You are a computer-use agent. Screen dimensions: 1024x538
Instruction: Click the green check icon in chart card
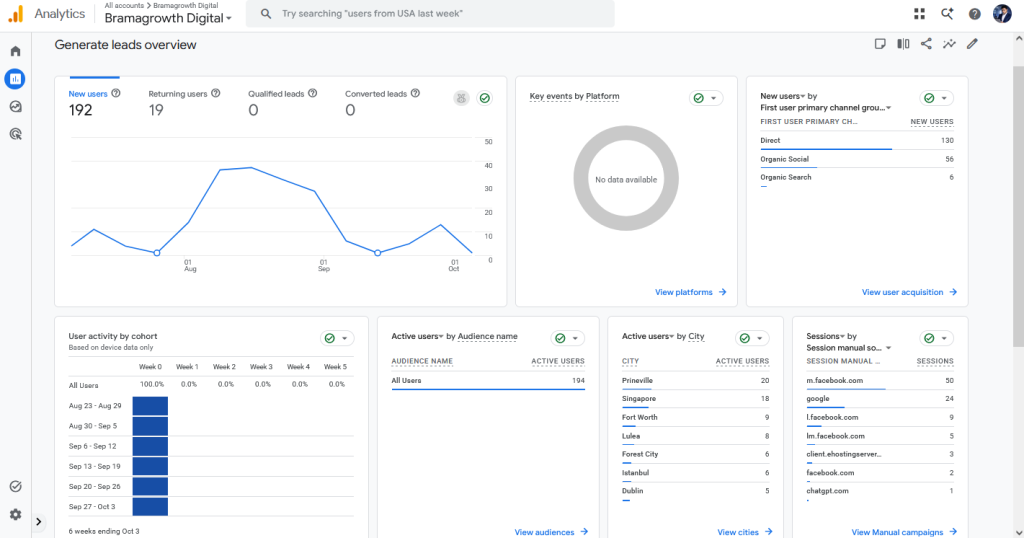click(x=485, y=99)
